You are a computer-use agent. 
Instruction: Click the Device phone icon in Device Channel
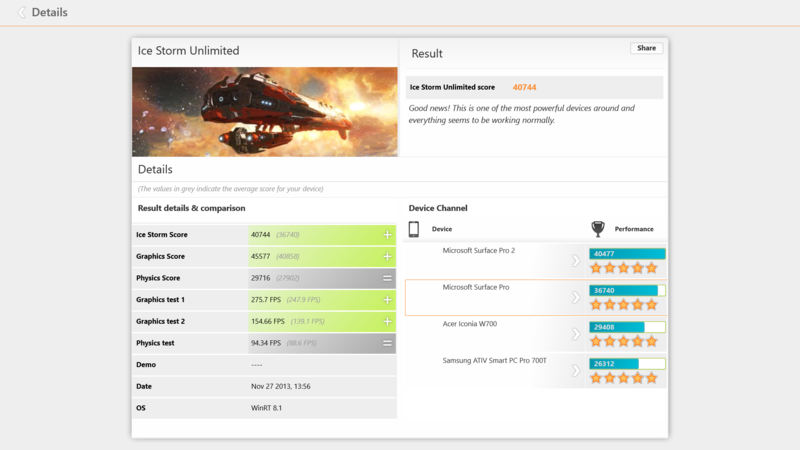pos(414,229)
